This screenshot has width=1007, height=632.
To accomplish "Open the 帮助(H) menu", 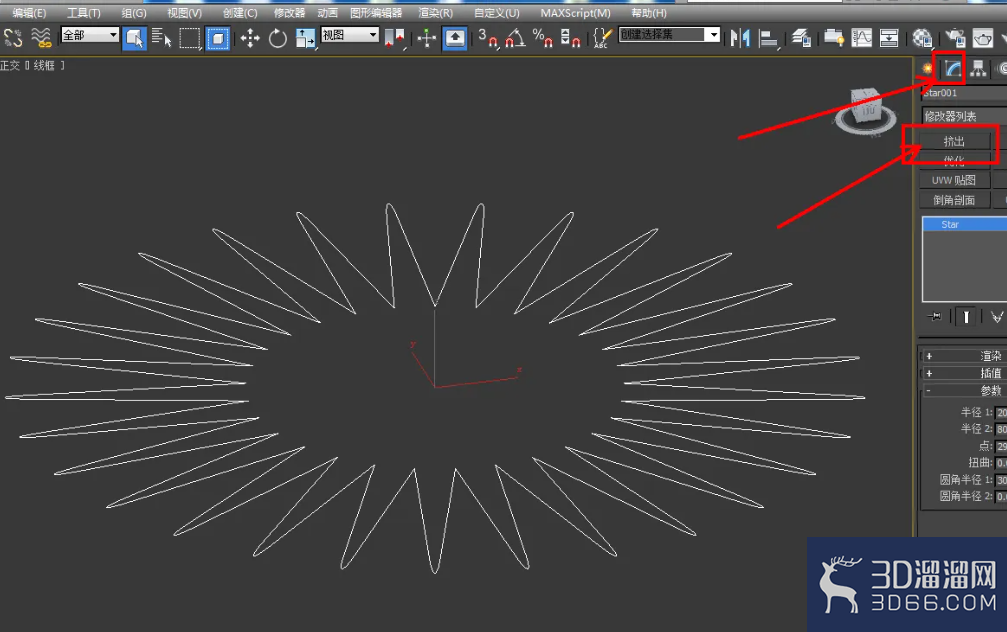I will tap(649, 13).
